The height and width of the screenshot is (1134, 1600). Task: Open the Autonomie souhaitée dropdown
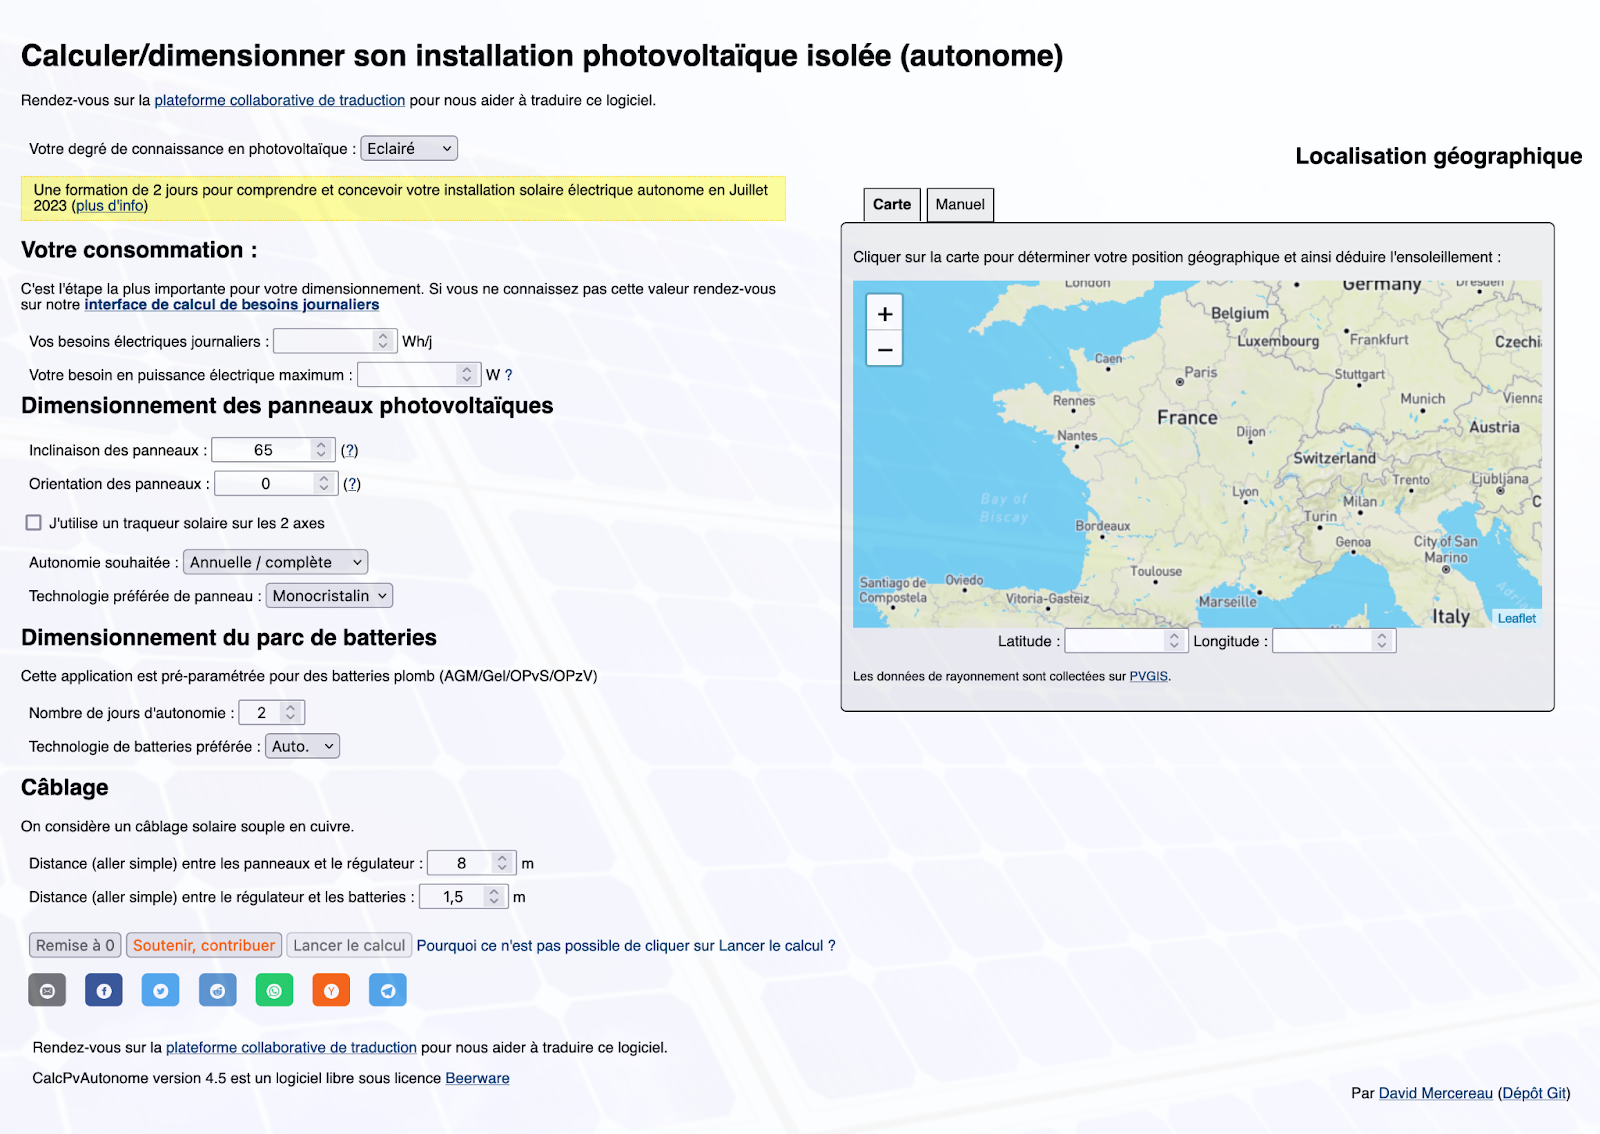(274, 562)
